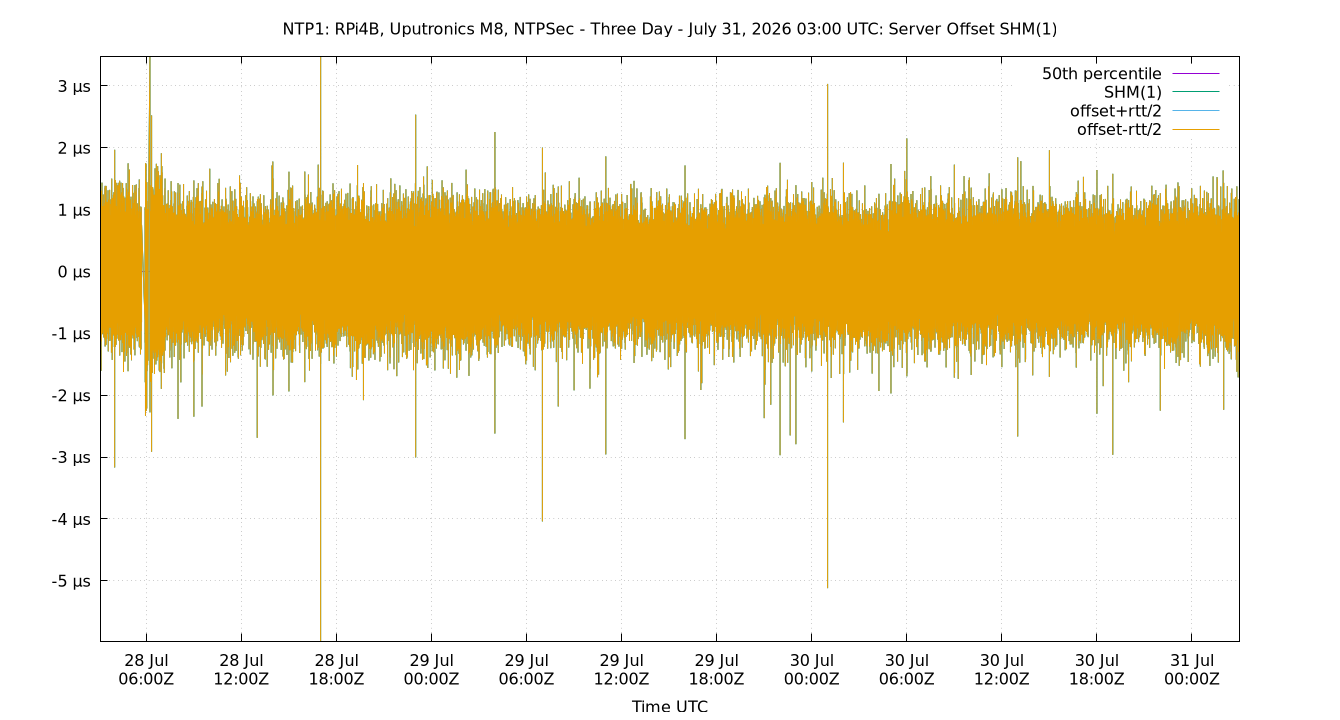The width and height of the screenshot is (1340, 720).
Task: Click the 29 Jul 12:00Z tick label
Action: coord(621,669)
